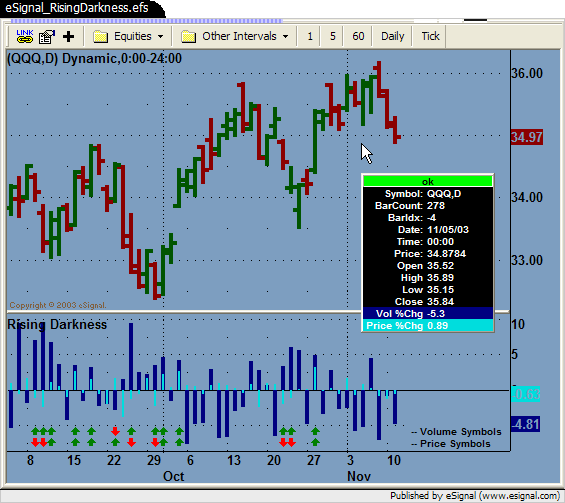Click the Close 35.84 row
The width and height of the screenshot is (565, 503).
point(428,302)
